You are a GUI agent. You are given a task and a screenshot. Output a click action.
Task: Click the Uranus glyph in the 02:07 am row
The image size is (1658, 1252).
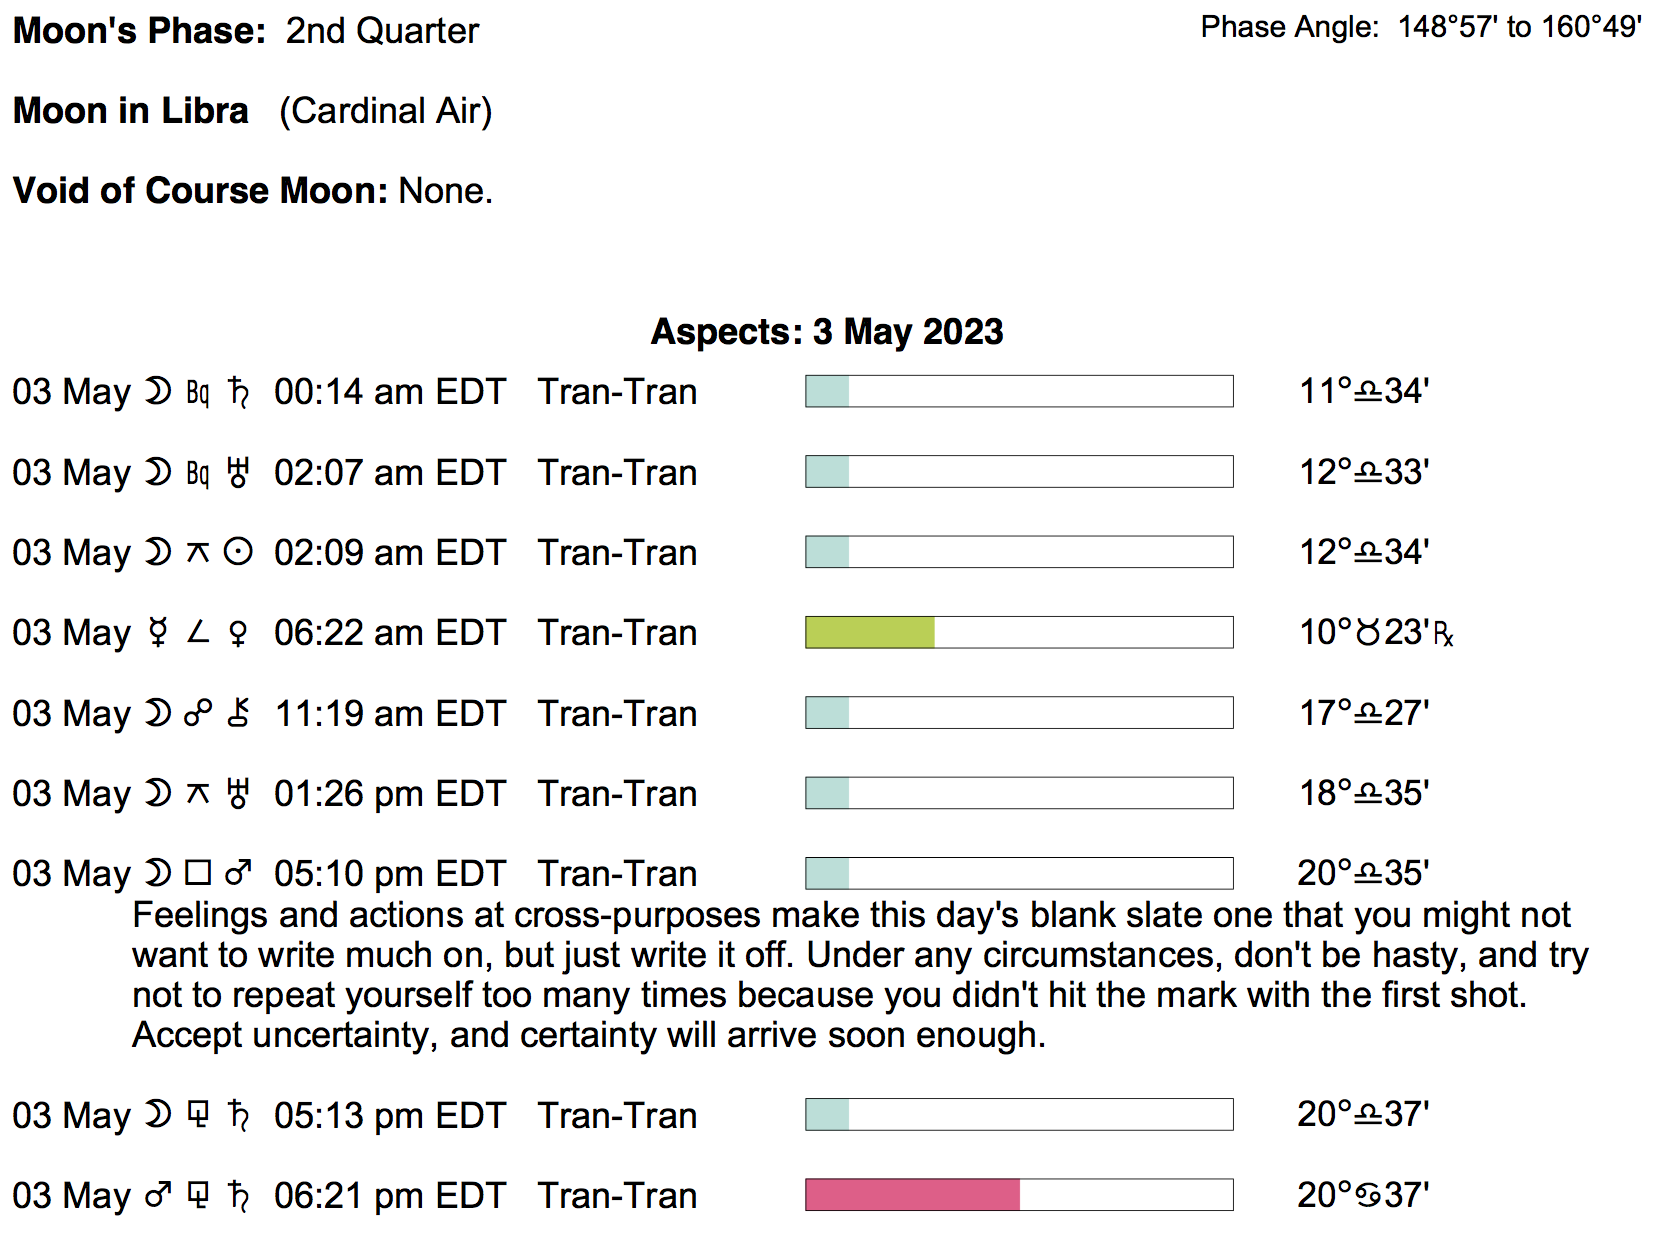click(x=238, y=472)
